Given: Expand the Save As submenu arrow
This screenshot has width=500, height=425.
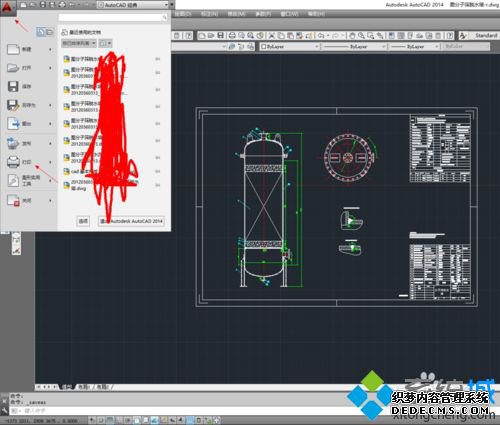Looking at the screenshot, I should point(50,105).
